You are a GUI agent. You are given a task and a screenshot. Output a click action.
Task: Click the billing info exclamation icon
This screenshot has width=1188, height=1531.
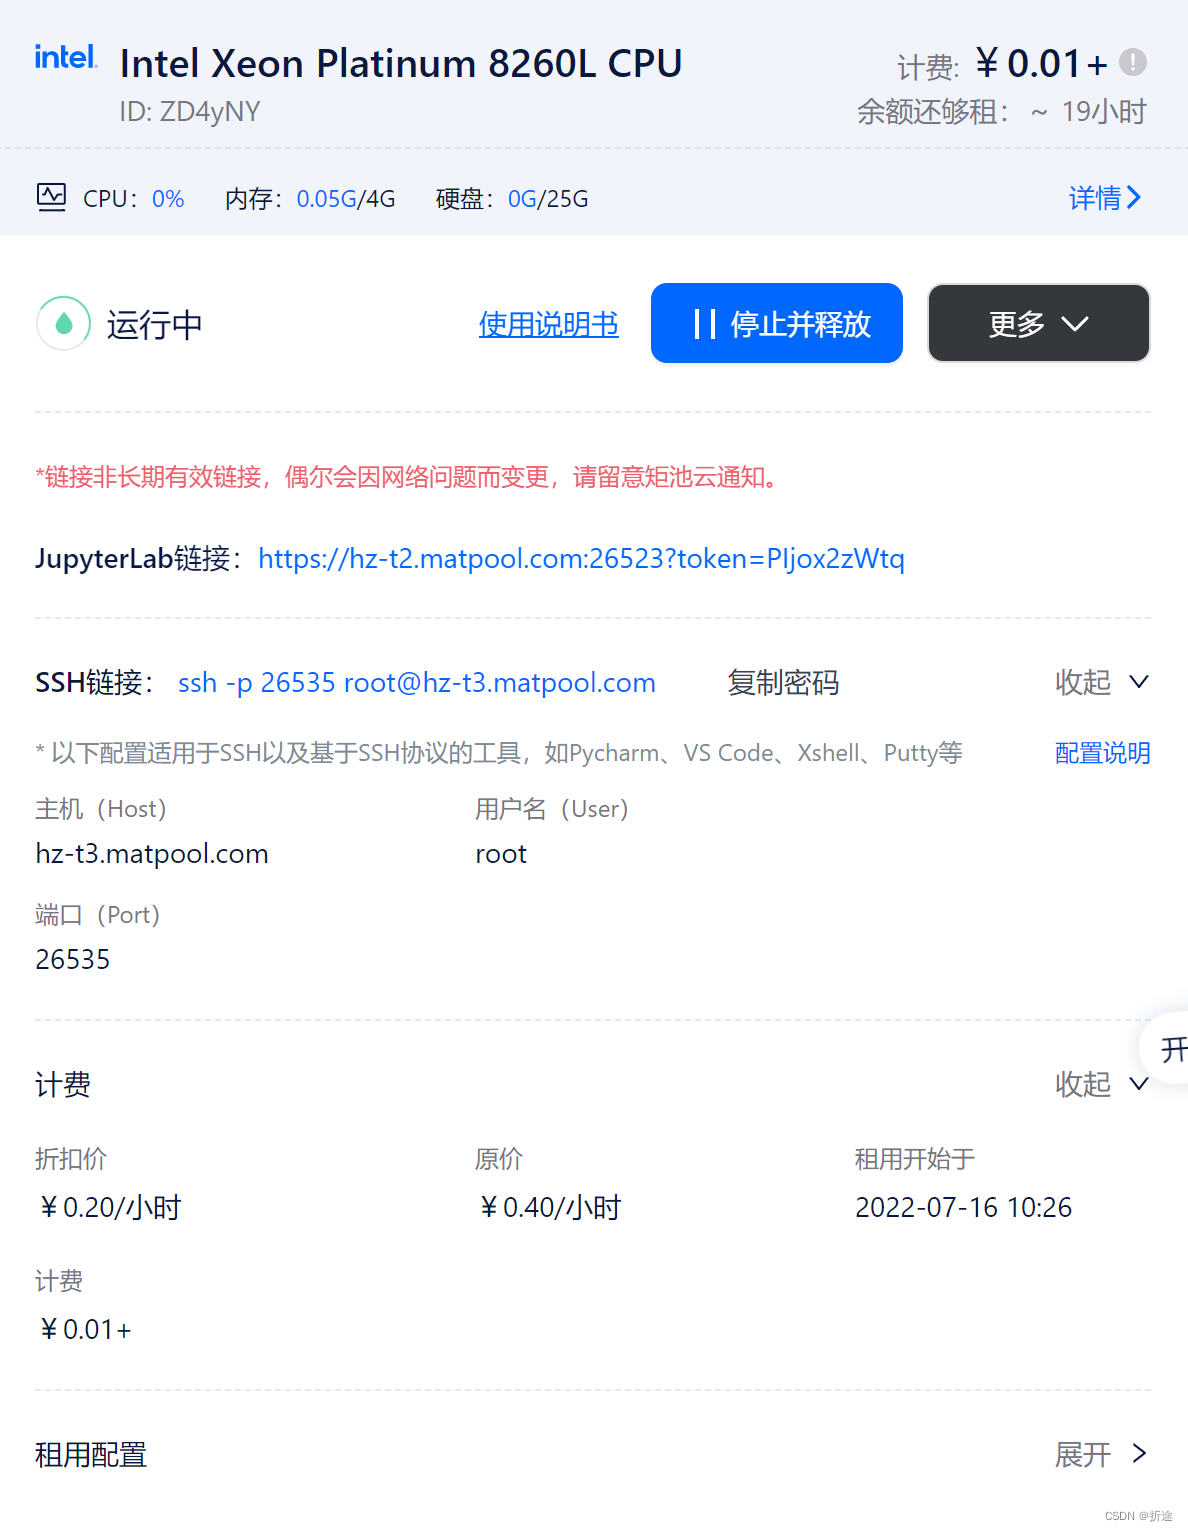1132,62
